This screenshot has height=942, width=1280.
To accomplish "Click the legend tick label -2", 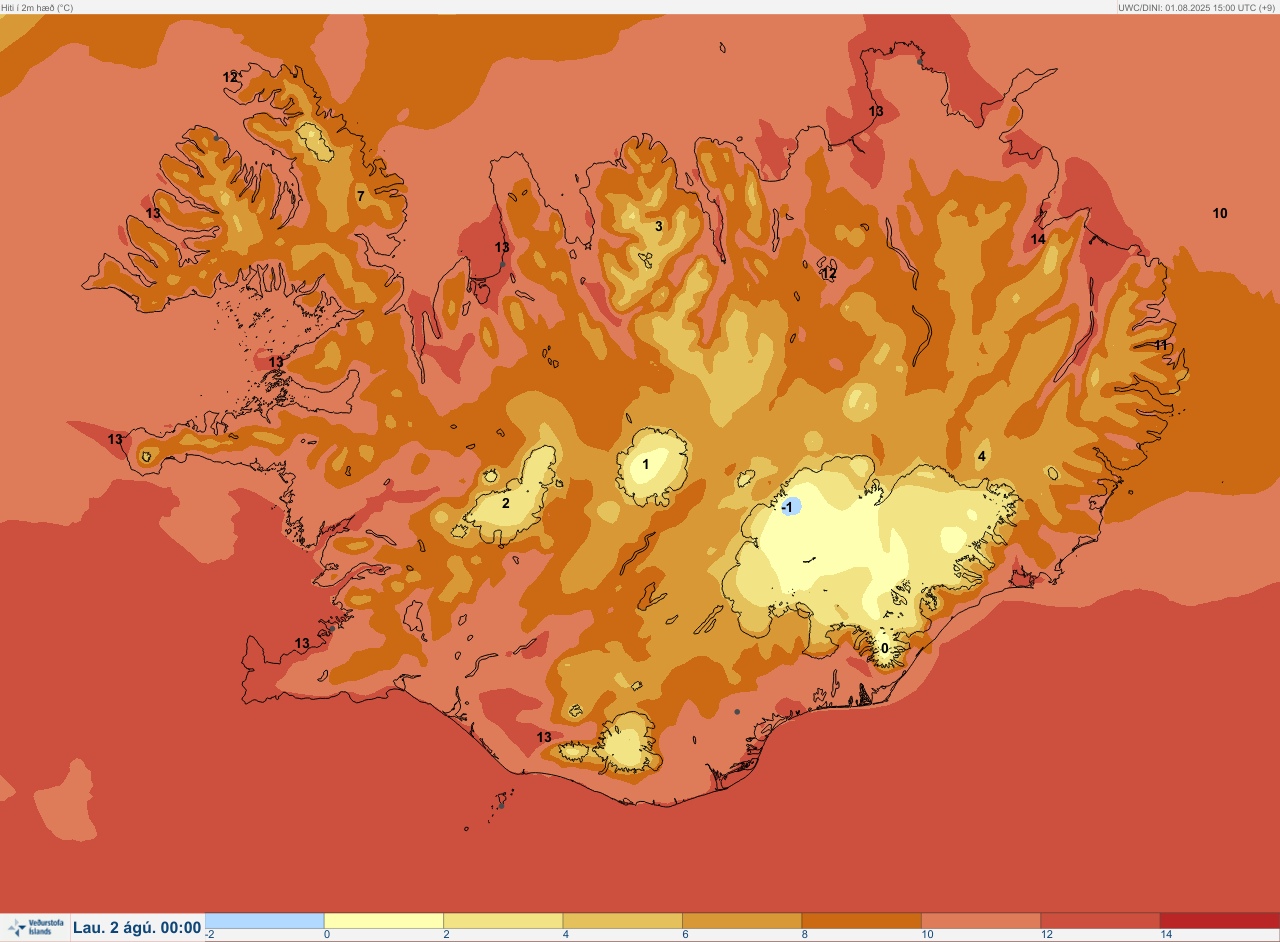I will tap(210, 935).
